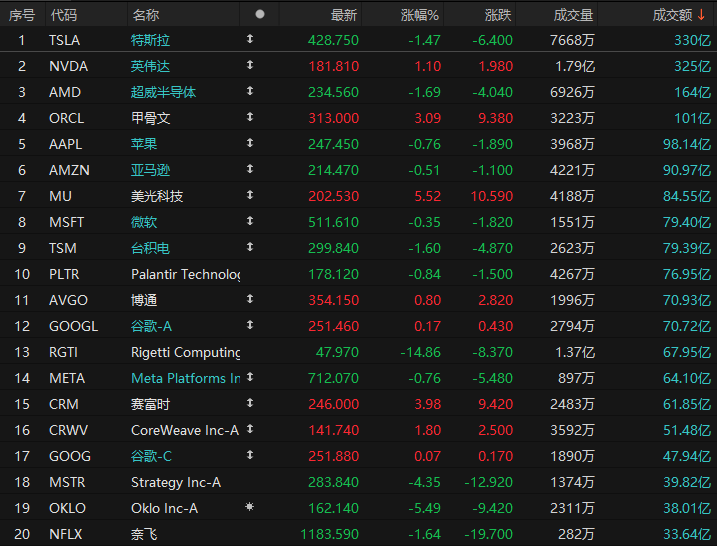Click the 序号 column header

(x=21, y=15)
